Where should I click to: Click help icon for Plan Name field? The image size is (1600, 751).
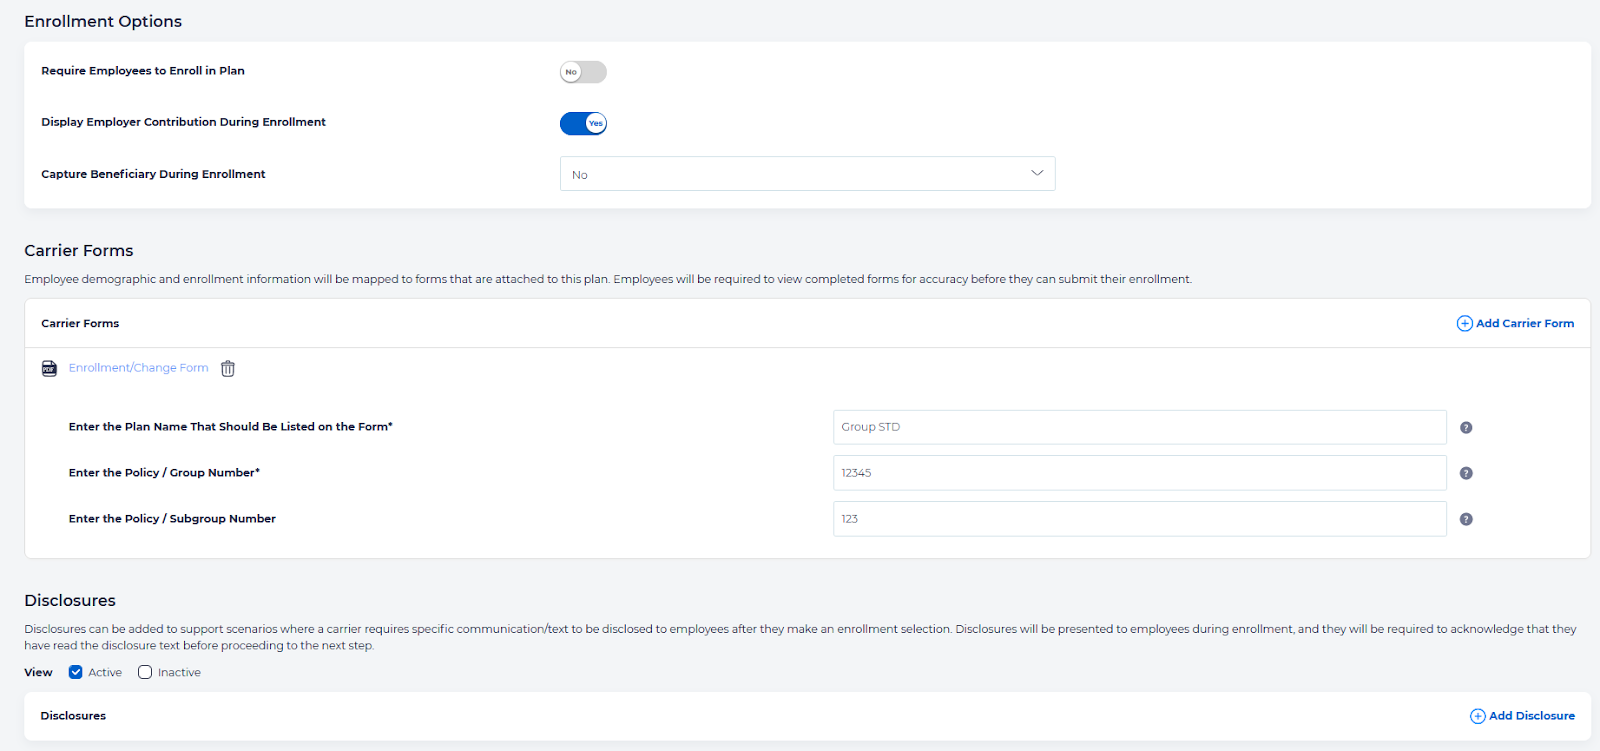tap(1466, 427)
